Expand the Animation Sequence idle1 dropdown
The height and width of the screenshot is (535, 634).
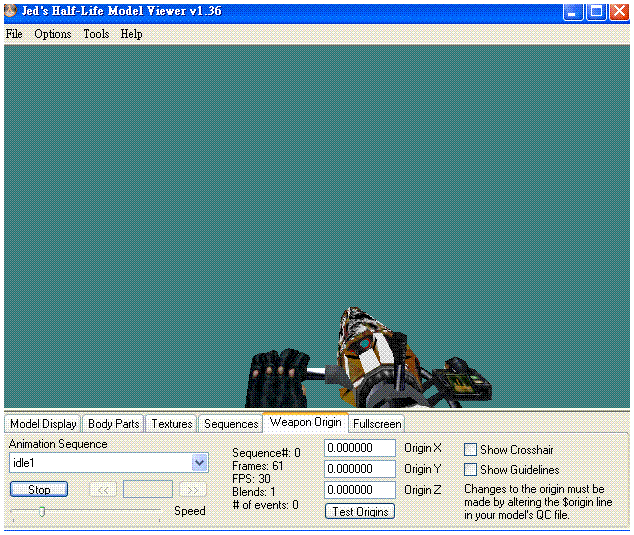point(199,463)
